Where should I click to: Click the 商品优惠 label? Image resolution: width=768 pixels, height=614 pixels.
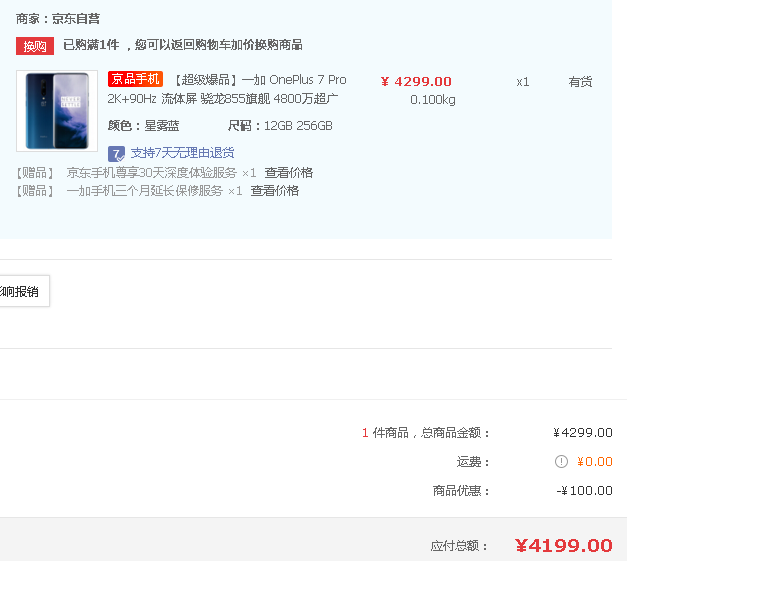[461, 491]
